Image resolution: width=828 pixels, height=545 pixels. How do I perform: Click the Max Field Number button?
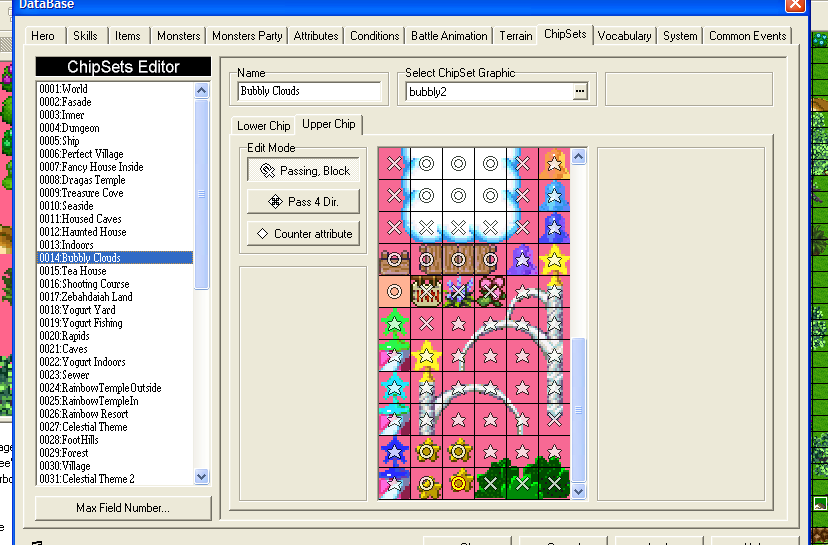[x=123, y=508]
